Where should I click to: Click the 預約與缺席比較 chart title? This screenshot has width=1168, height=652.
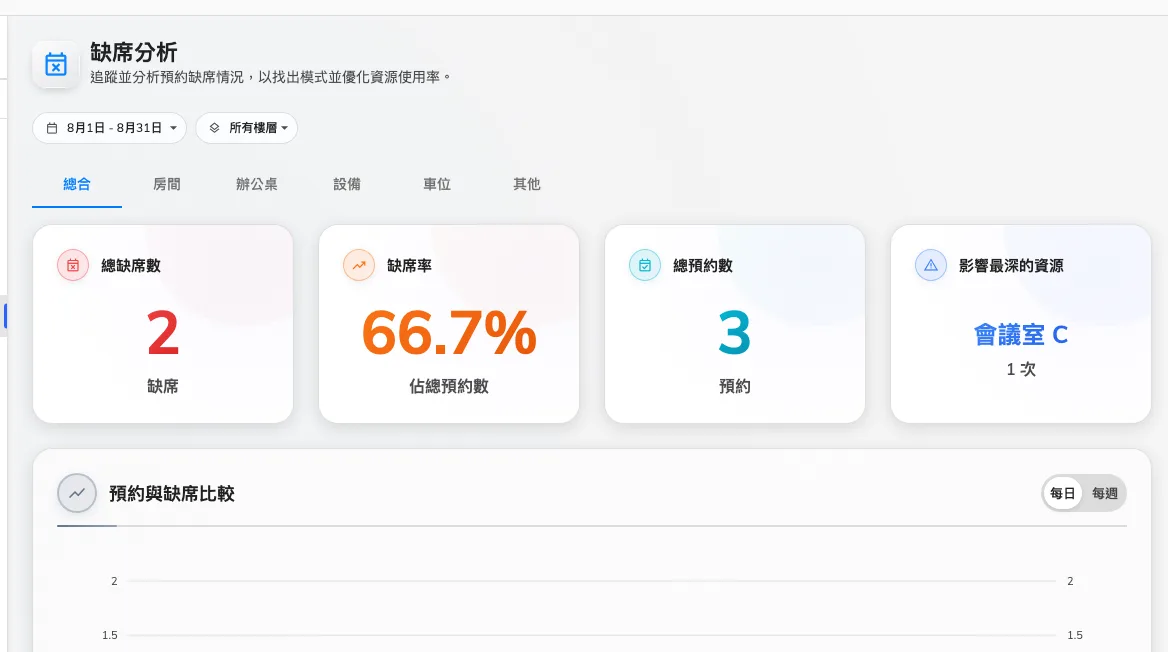[x=172, y=493]
